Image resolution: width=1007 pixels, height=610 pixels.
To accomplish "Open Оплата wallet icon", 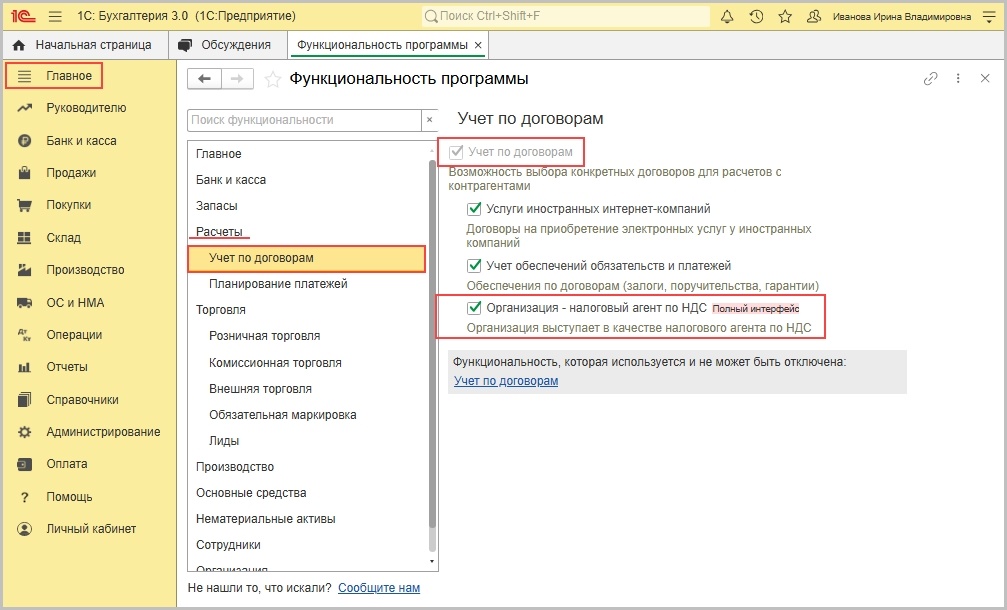I will pyautogui.click(x=24, y=464).
